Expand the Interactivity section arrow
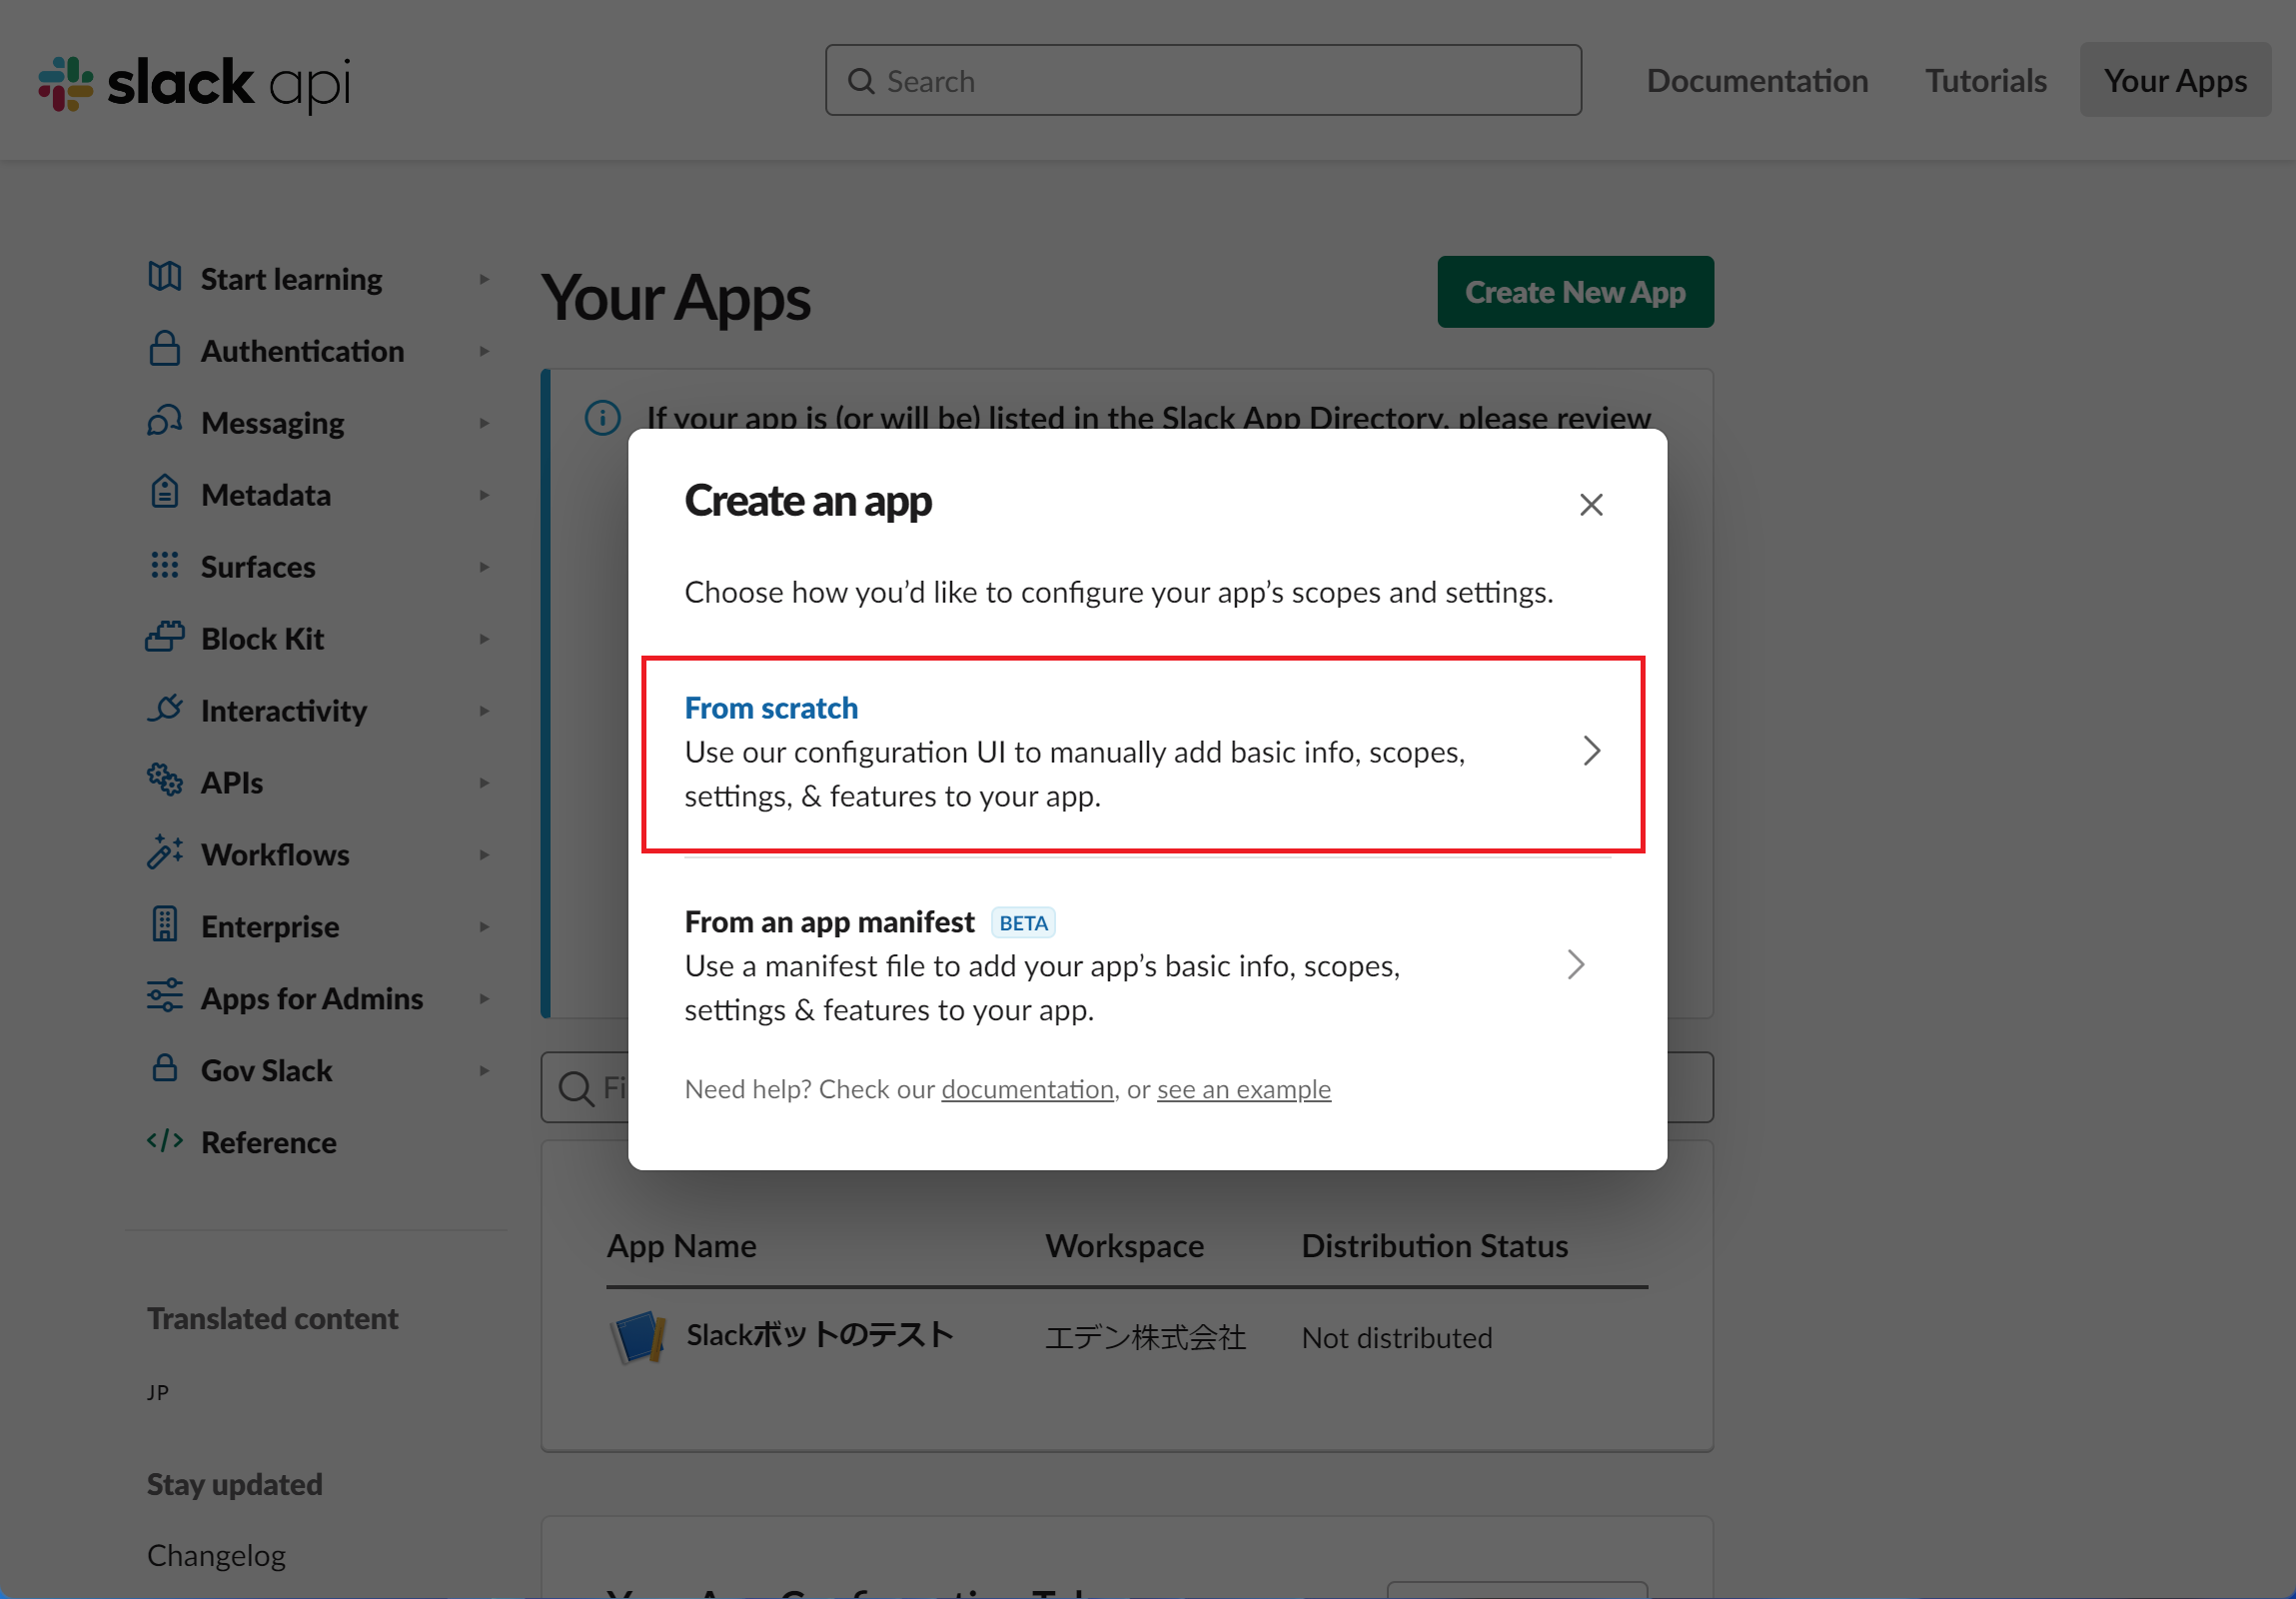The width and height of the screenshot is (2296, 1599). (x=485, y=711)
